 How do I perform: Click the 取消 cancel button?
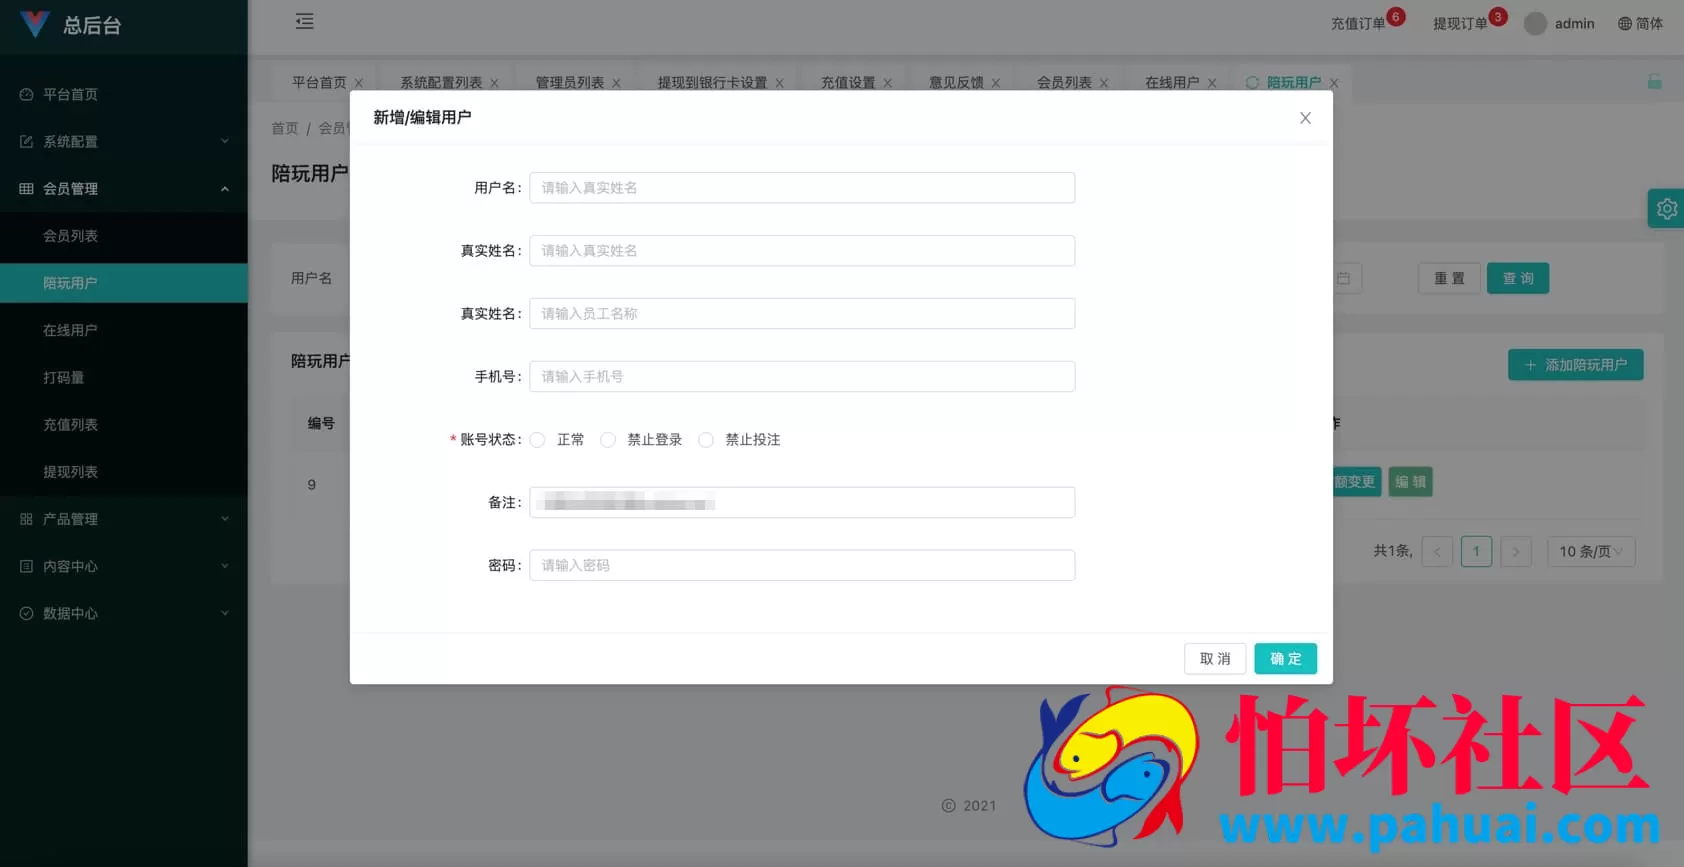click(1215, 659)
